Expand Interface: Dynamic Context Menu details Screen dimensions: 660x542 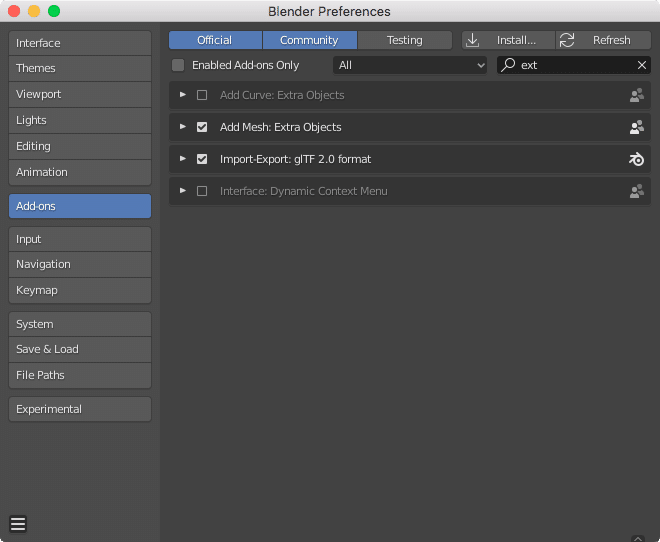(183, 191)
